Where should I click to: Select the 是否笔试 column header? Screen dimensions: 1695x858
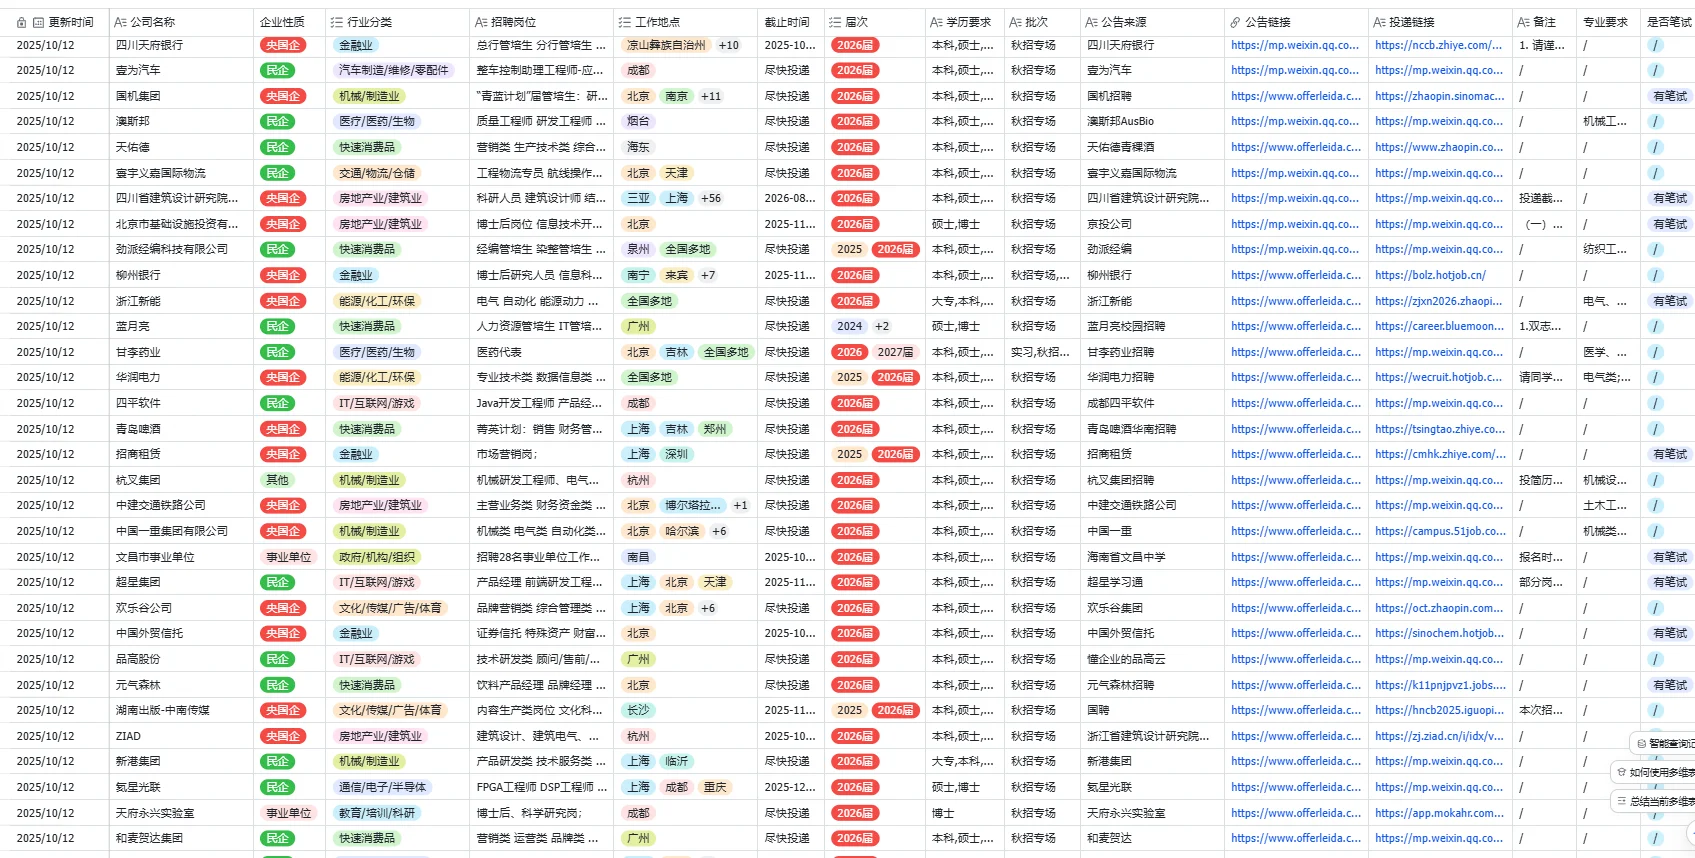[1668, 22]
